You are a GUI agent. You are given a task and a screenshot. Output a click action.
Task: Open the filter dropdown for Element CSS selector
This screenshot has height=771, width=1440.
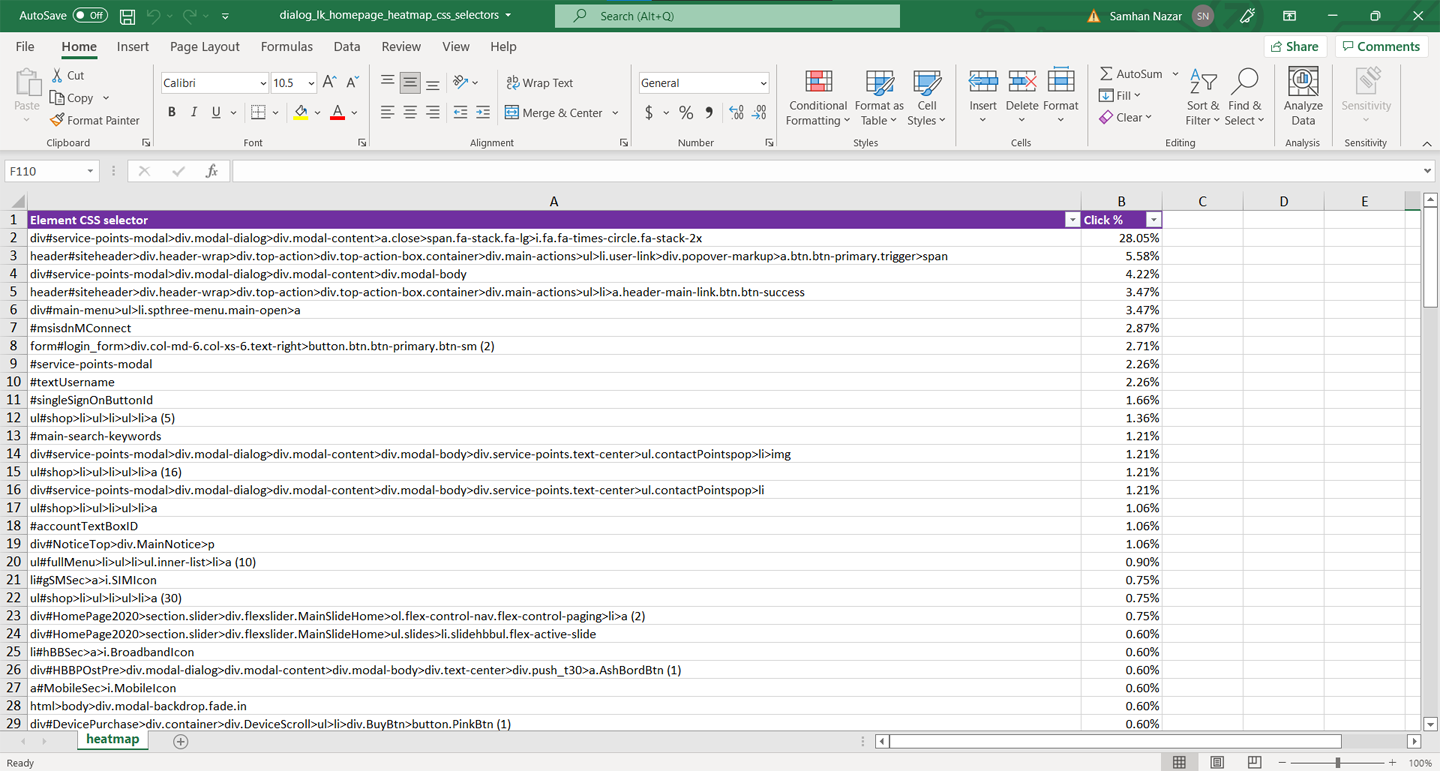click(x=1072, y=220)
